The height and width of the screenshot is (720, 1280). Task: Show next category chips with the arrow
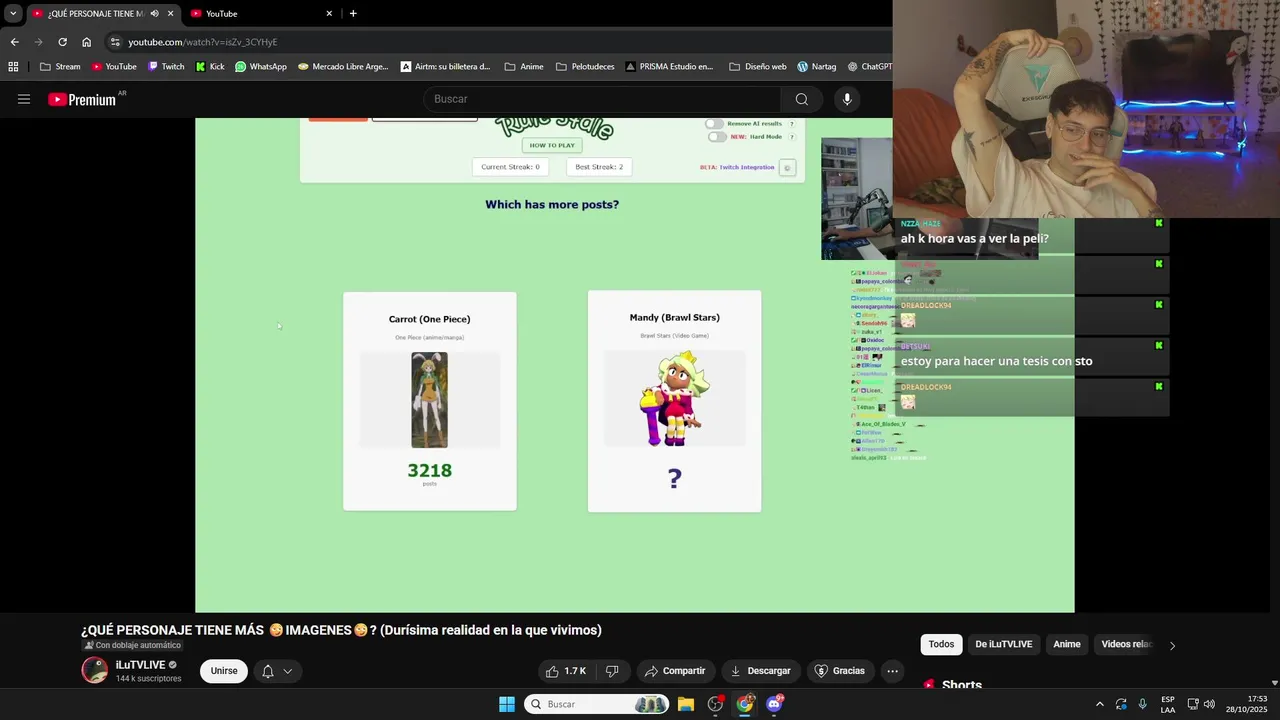pos(1172,645)
